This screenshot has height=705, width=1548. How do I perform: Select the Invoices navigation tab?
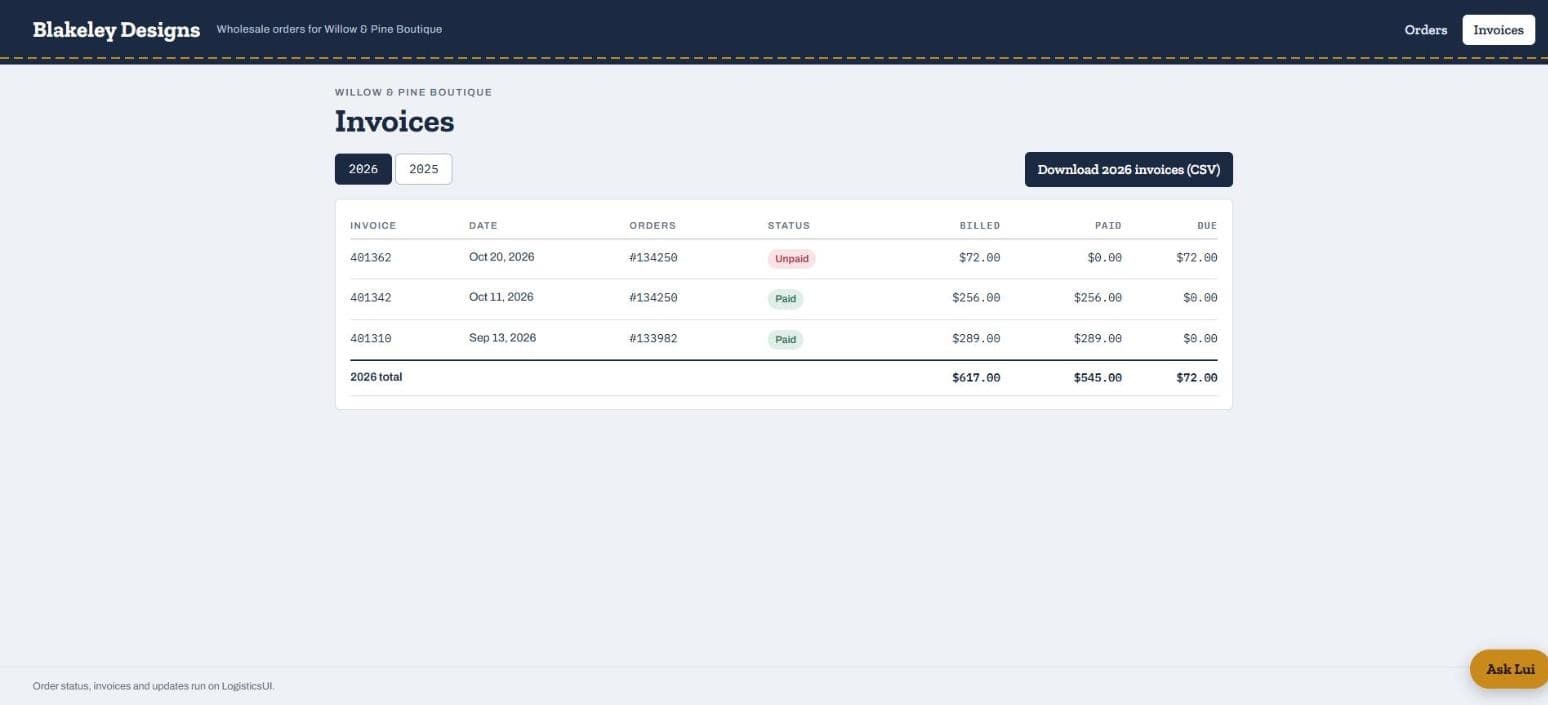point(1498,30)
